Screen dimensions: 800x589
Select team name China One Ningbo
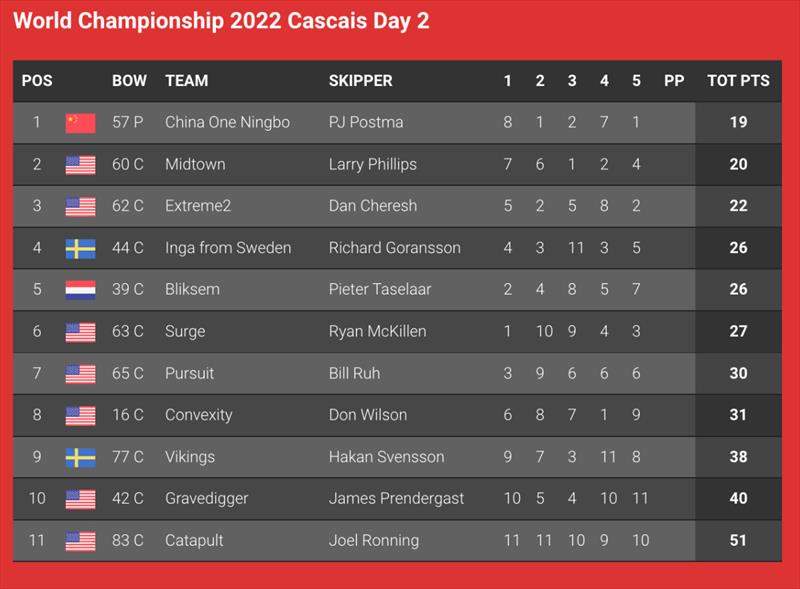[228, 122]
